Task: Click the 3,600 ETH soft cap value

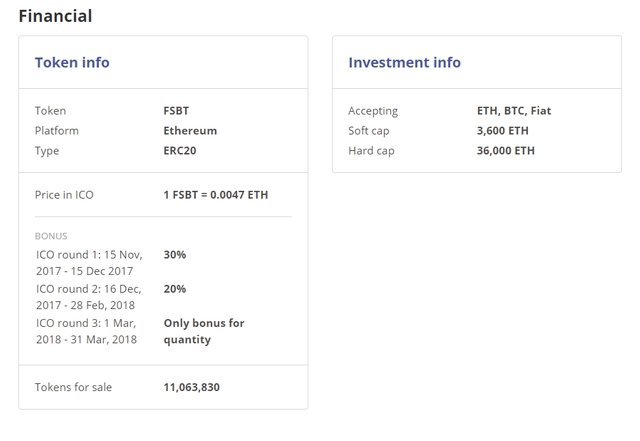Action: tap(502, 131)
